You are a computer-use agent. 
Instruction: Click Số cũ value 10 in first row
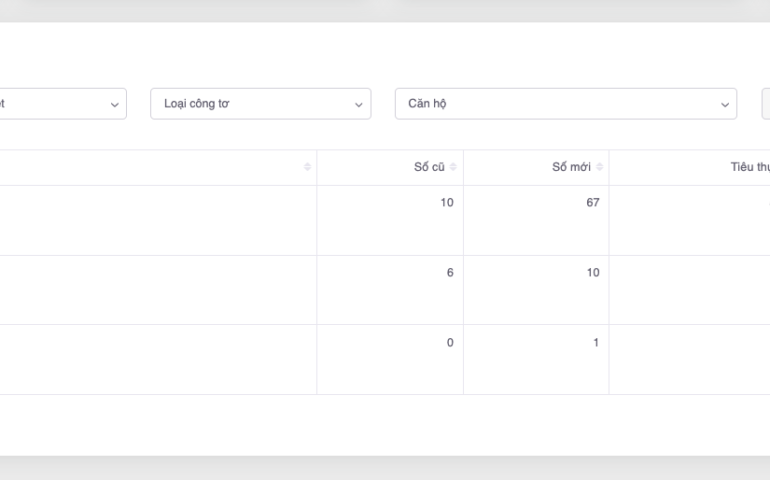[446, 202]
